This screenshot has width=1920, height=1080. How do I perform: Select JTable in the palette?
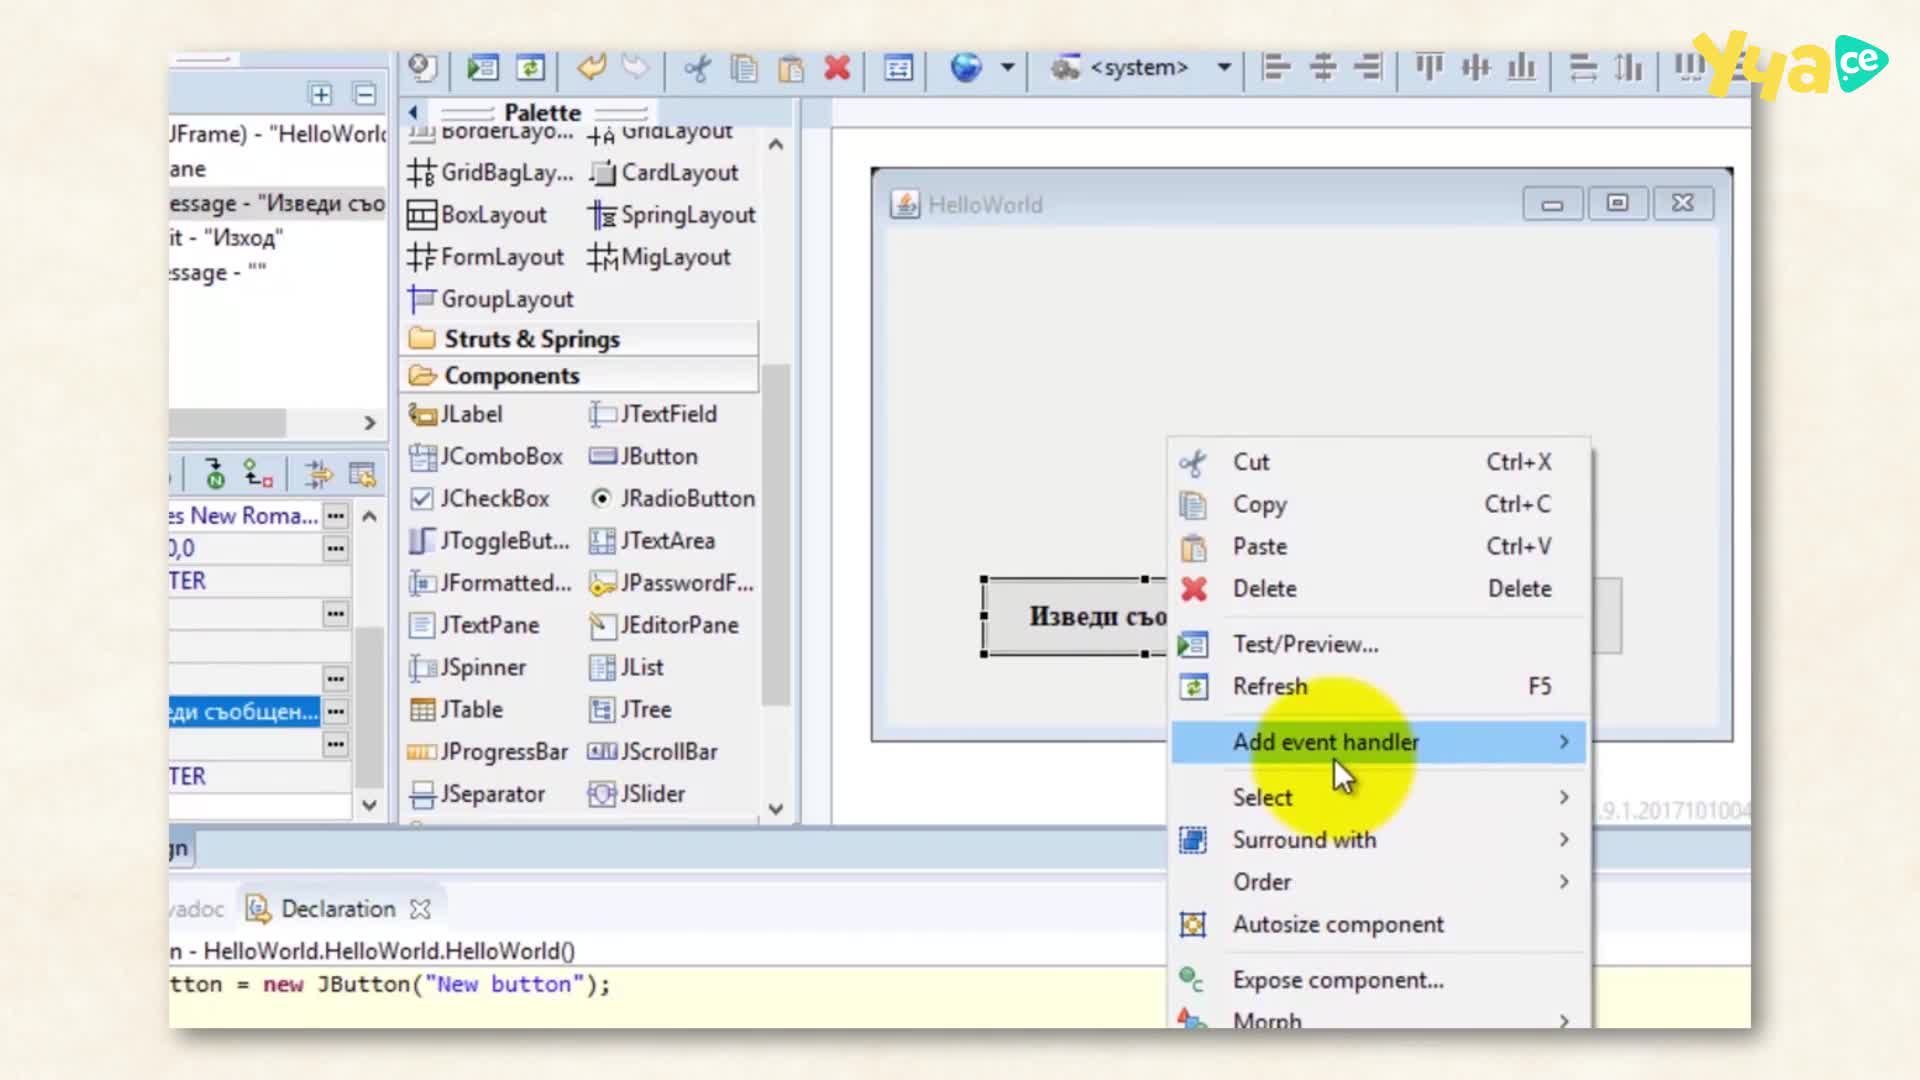456,710
